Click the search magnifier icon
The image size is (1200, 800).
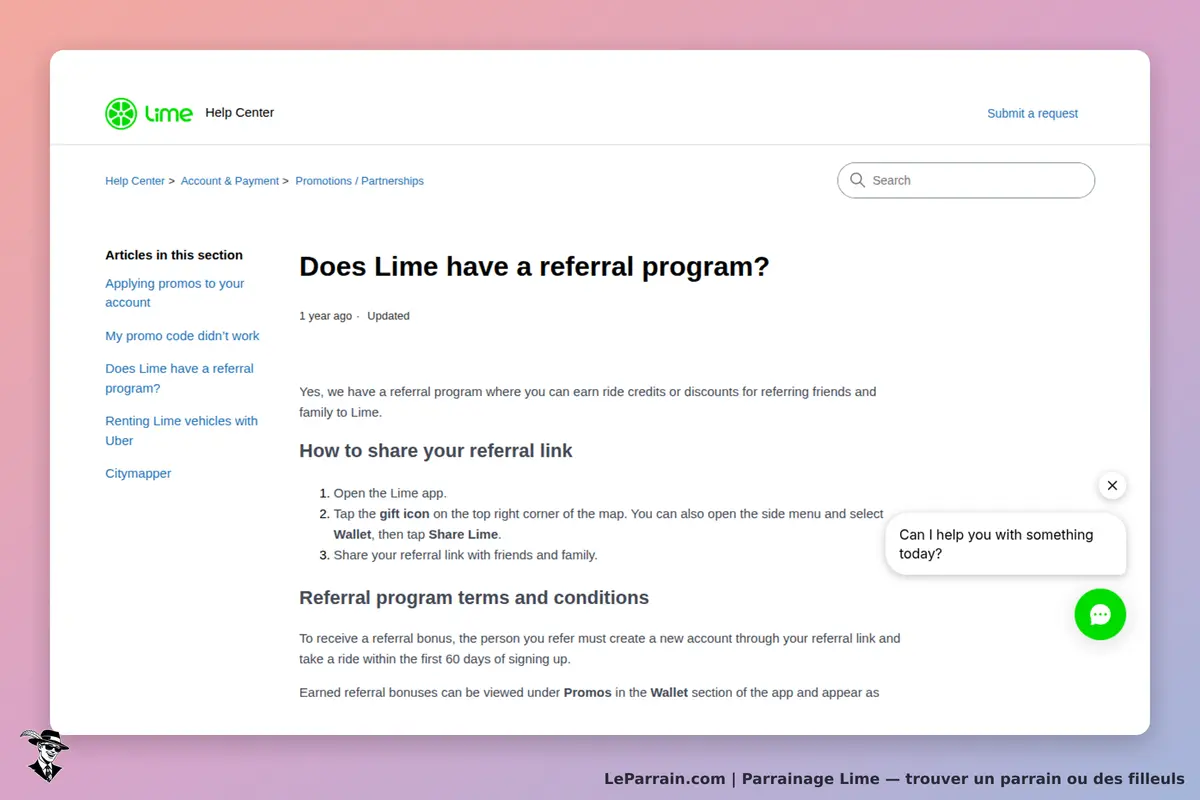pos(857,180)
